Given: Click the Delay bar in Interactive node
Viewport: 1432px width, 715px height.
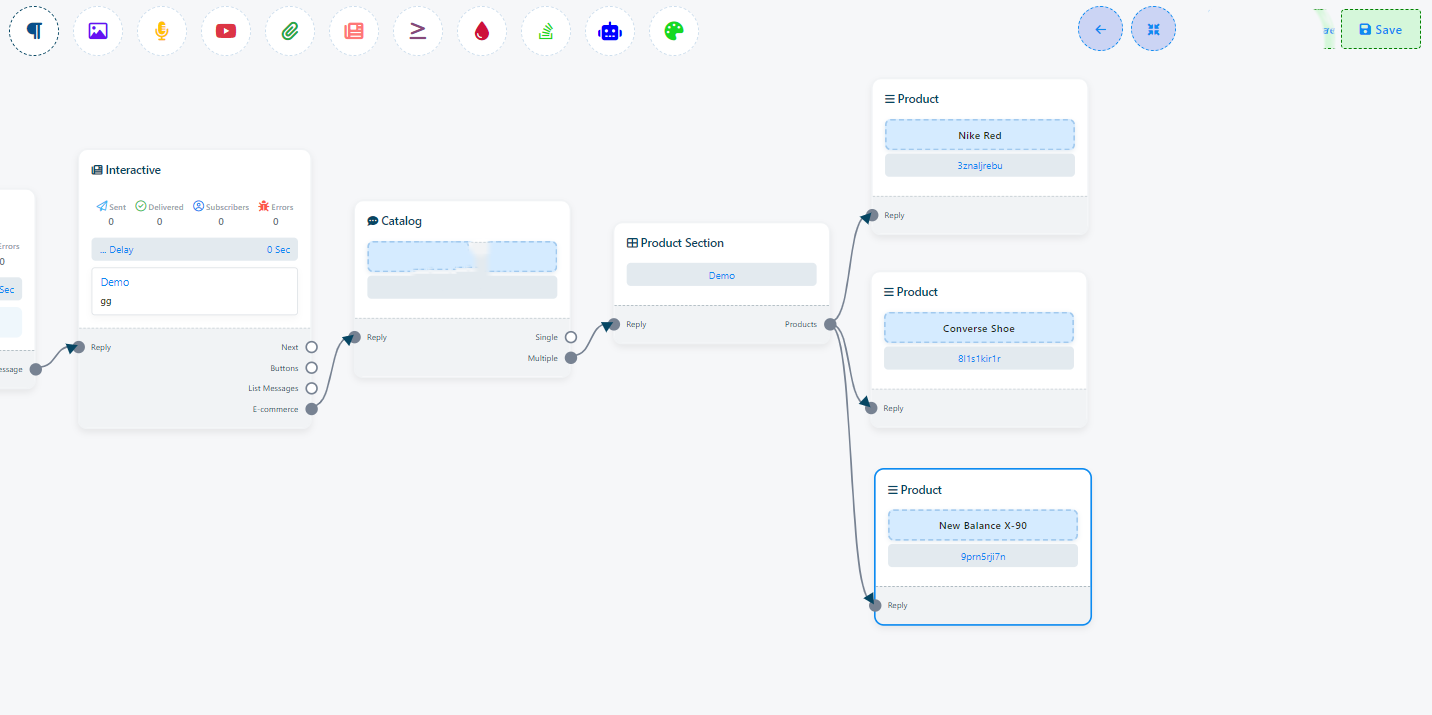Looking at the screenshot, I should pos(194,249).
